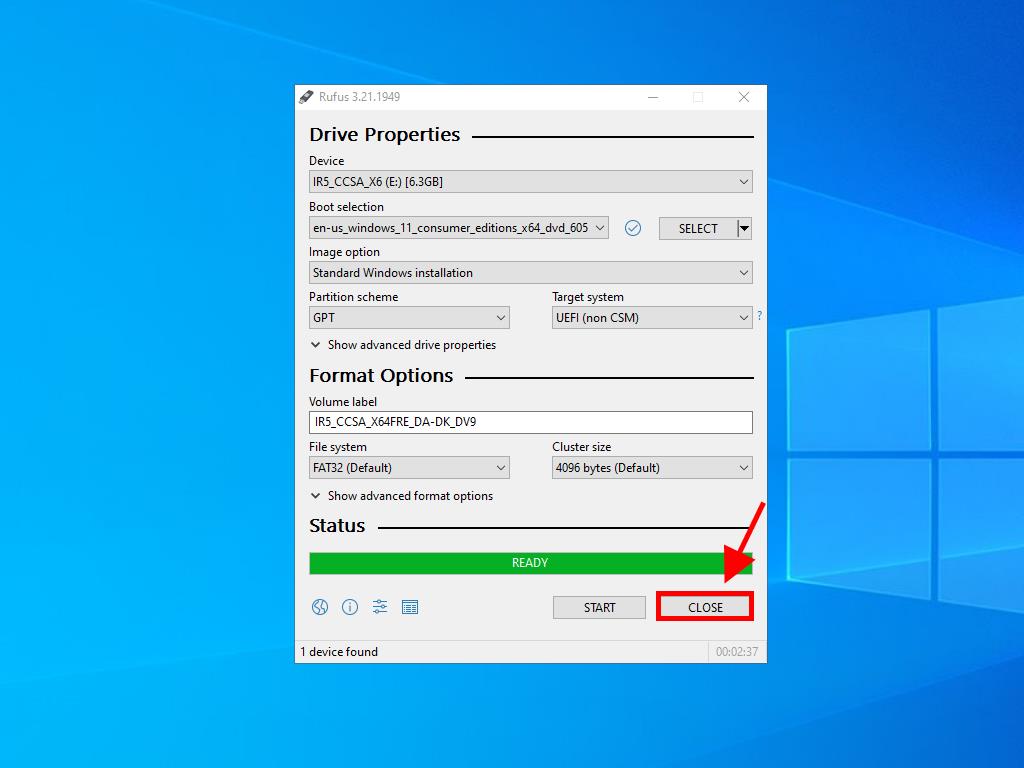Click the Target system help question mark

tap(759, 316)
